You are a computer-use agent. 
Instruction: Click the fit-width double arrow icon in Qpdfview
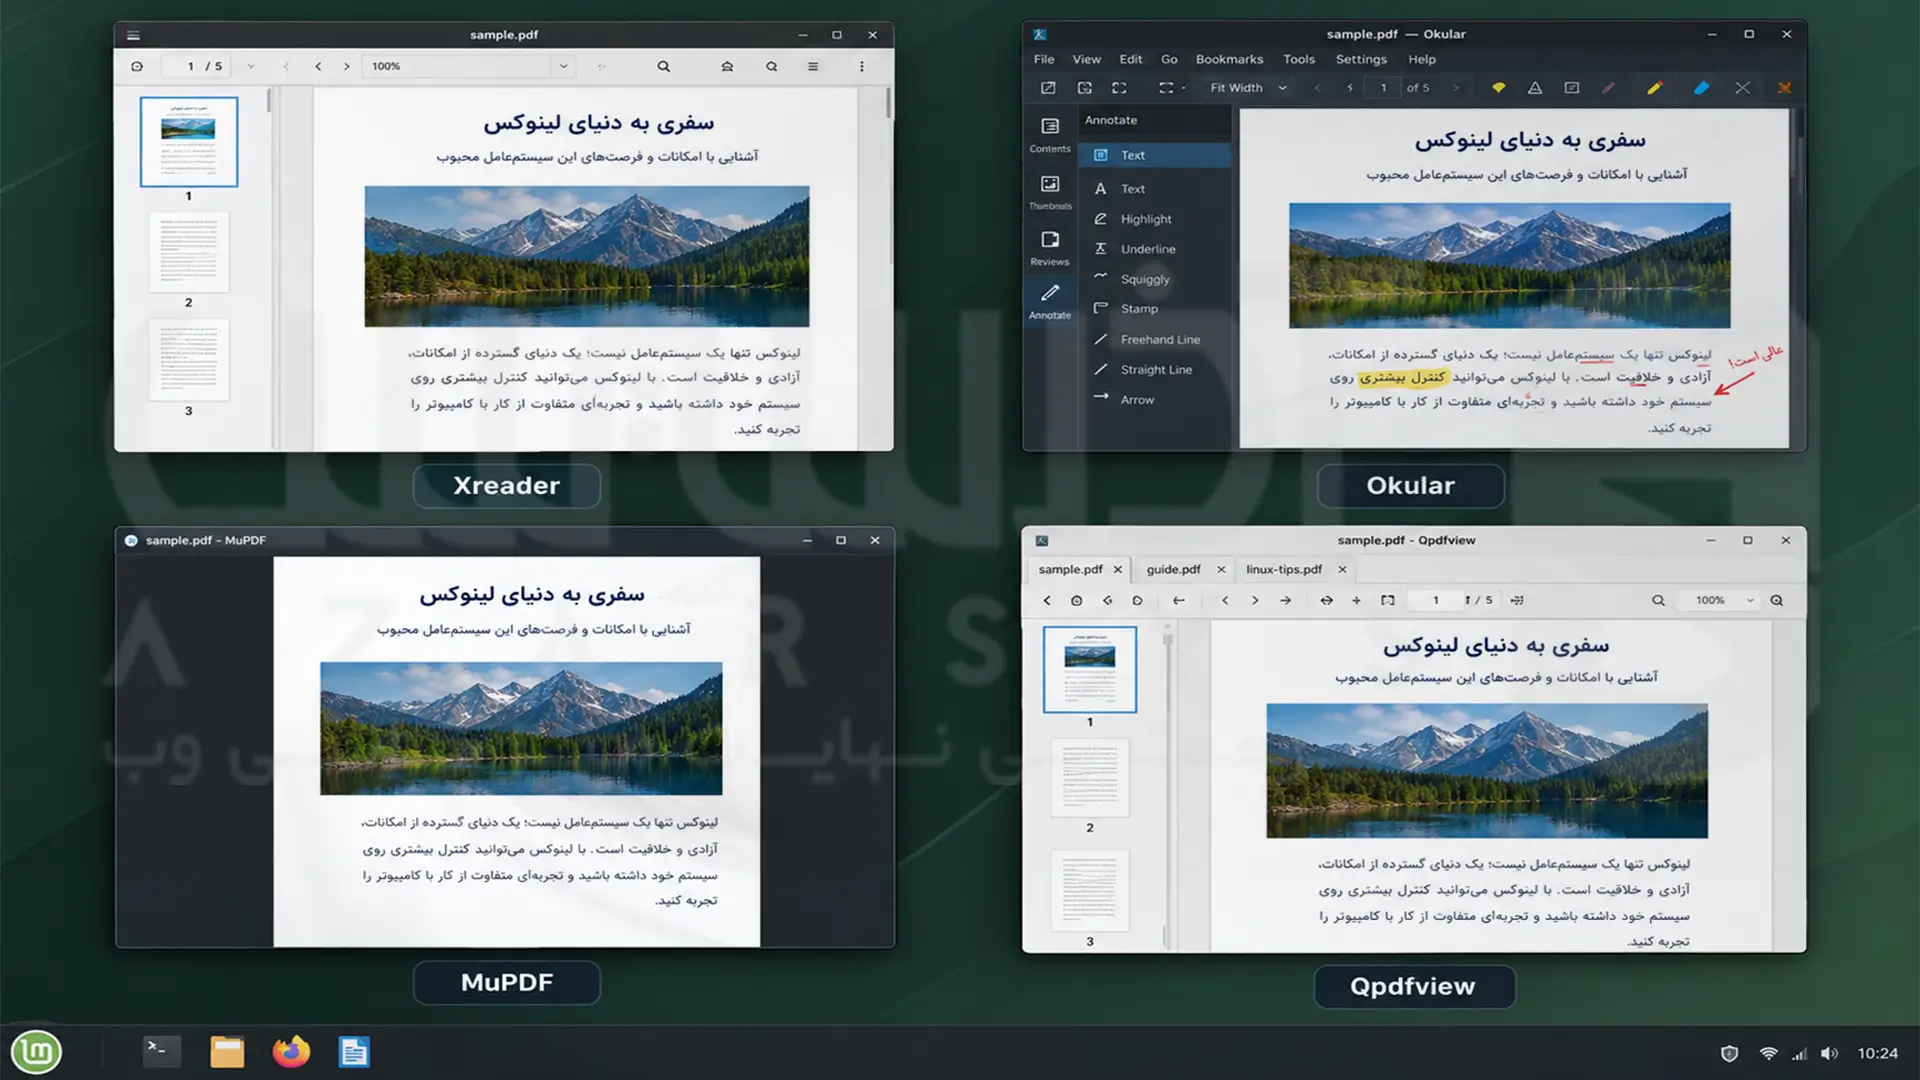point(1326,601)
